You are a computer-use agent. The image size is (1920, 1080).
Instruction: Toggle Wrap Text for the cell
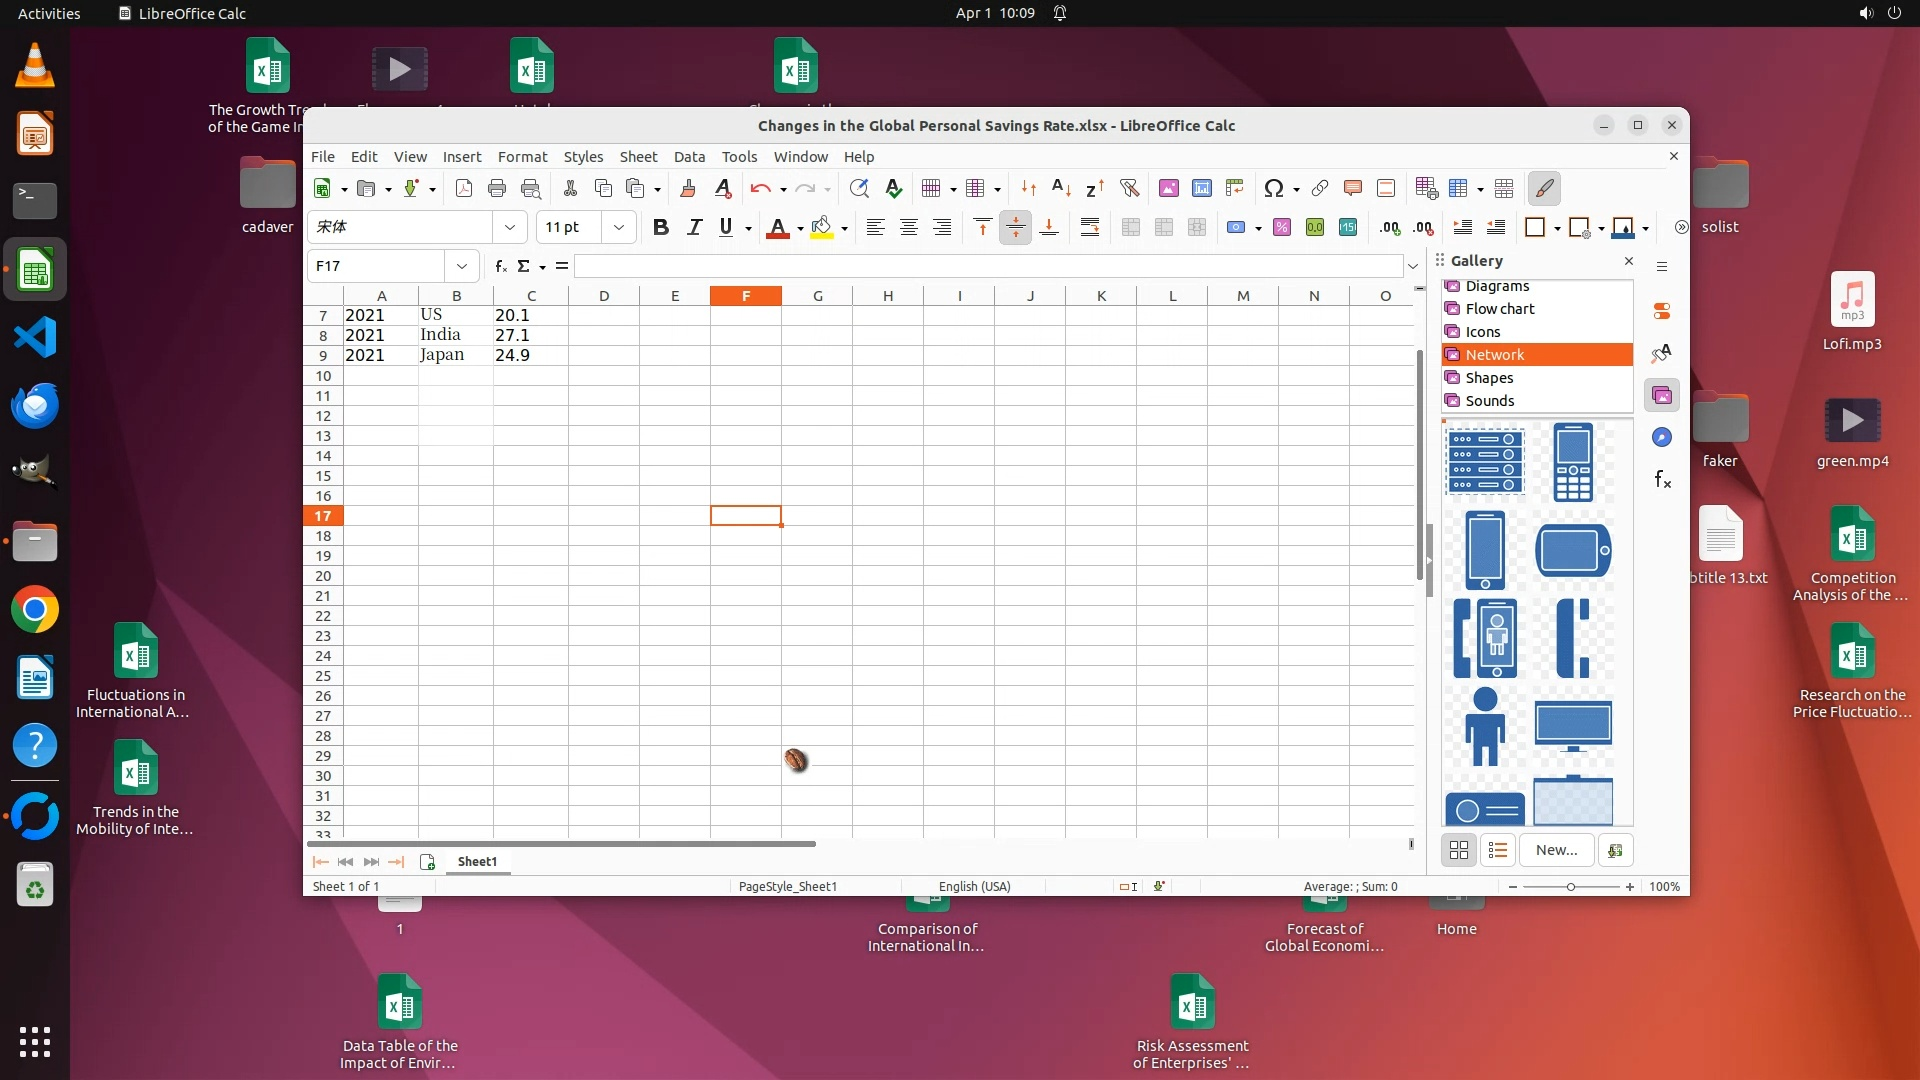click(1090, 228)
